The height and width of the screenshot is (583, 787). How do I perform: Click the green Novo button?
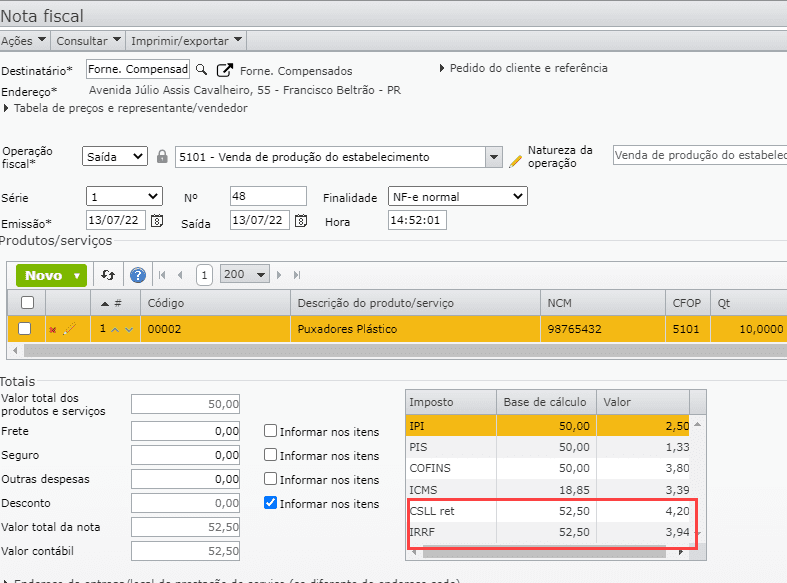51,275
